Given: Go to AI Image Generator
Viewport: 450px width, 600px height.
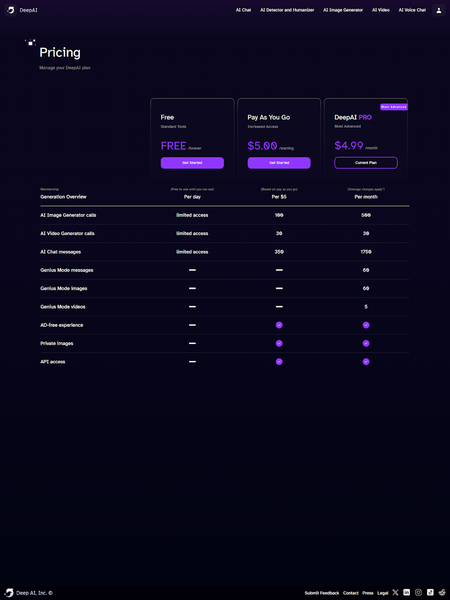Looking at the screenshot, I should (x=343, y=10).
